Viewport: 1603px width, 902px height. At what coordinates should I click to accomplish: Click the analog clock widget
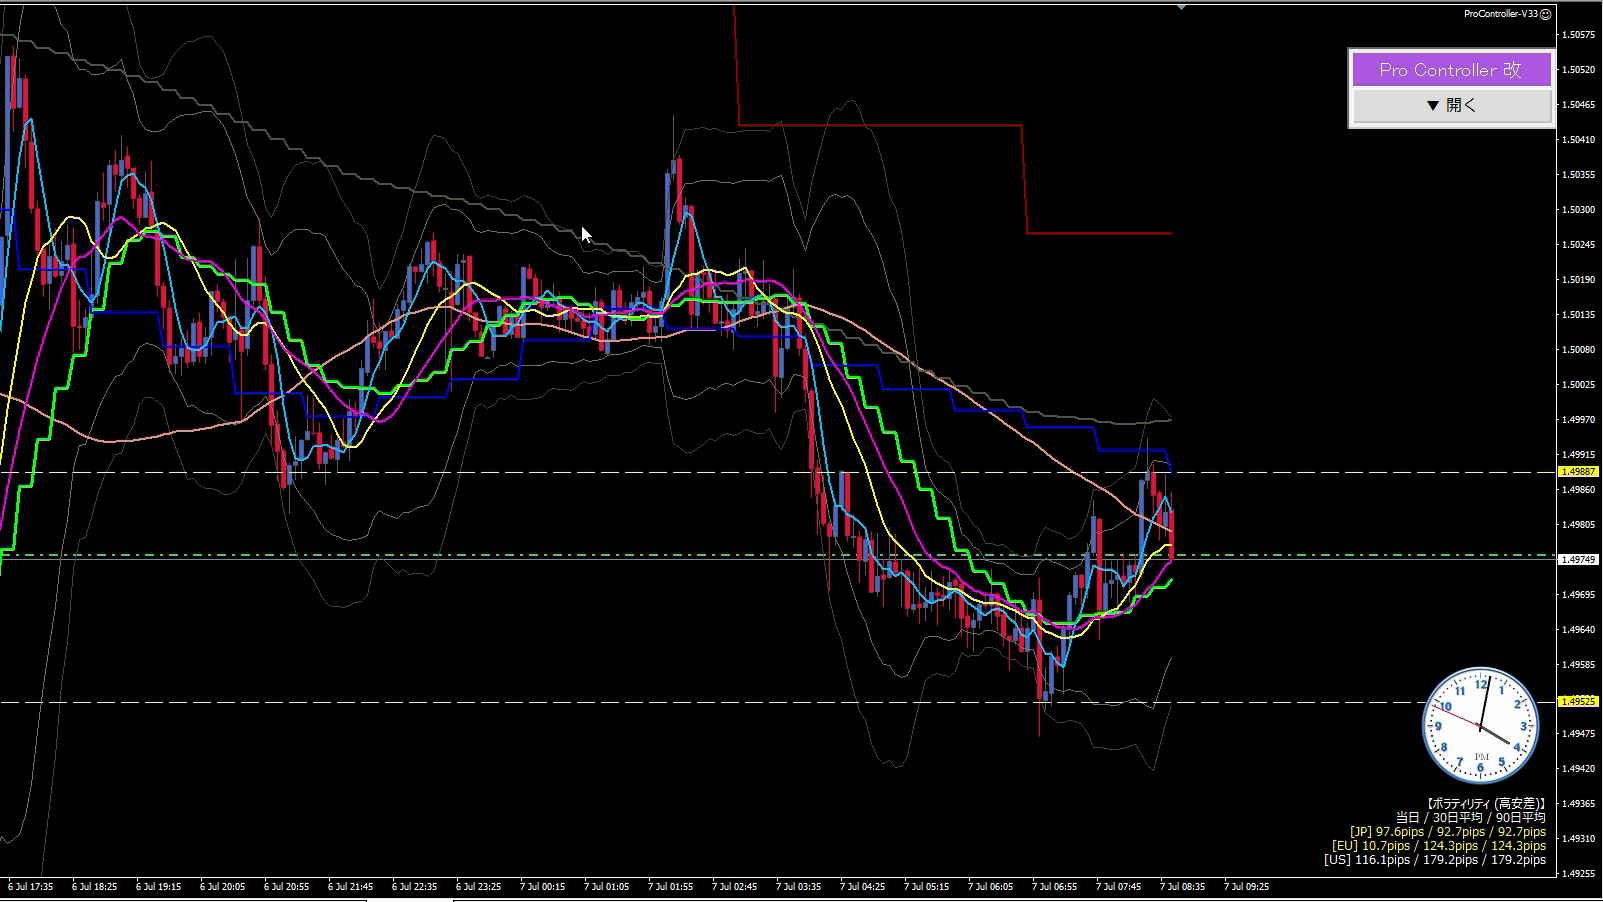coord(1481,725)
